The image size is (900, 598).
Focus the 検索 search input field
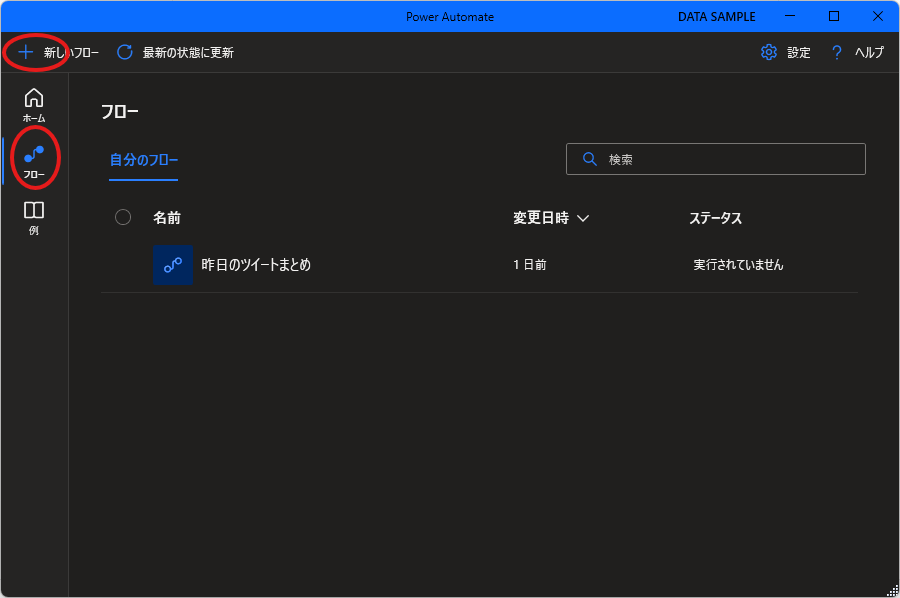(716, 159)
